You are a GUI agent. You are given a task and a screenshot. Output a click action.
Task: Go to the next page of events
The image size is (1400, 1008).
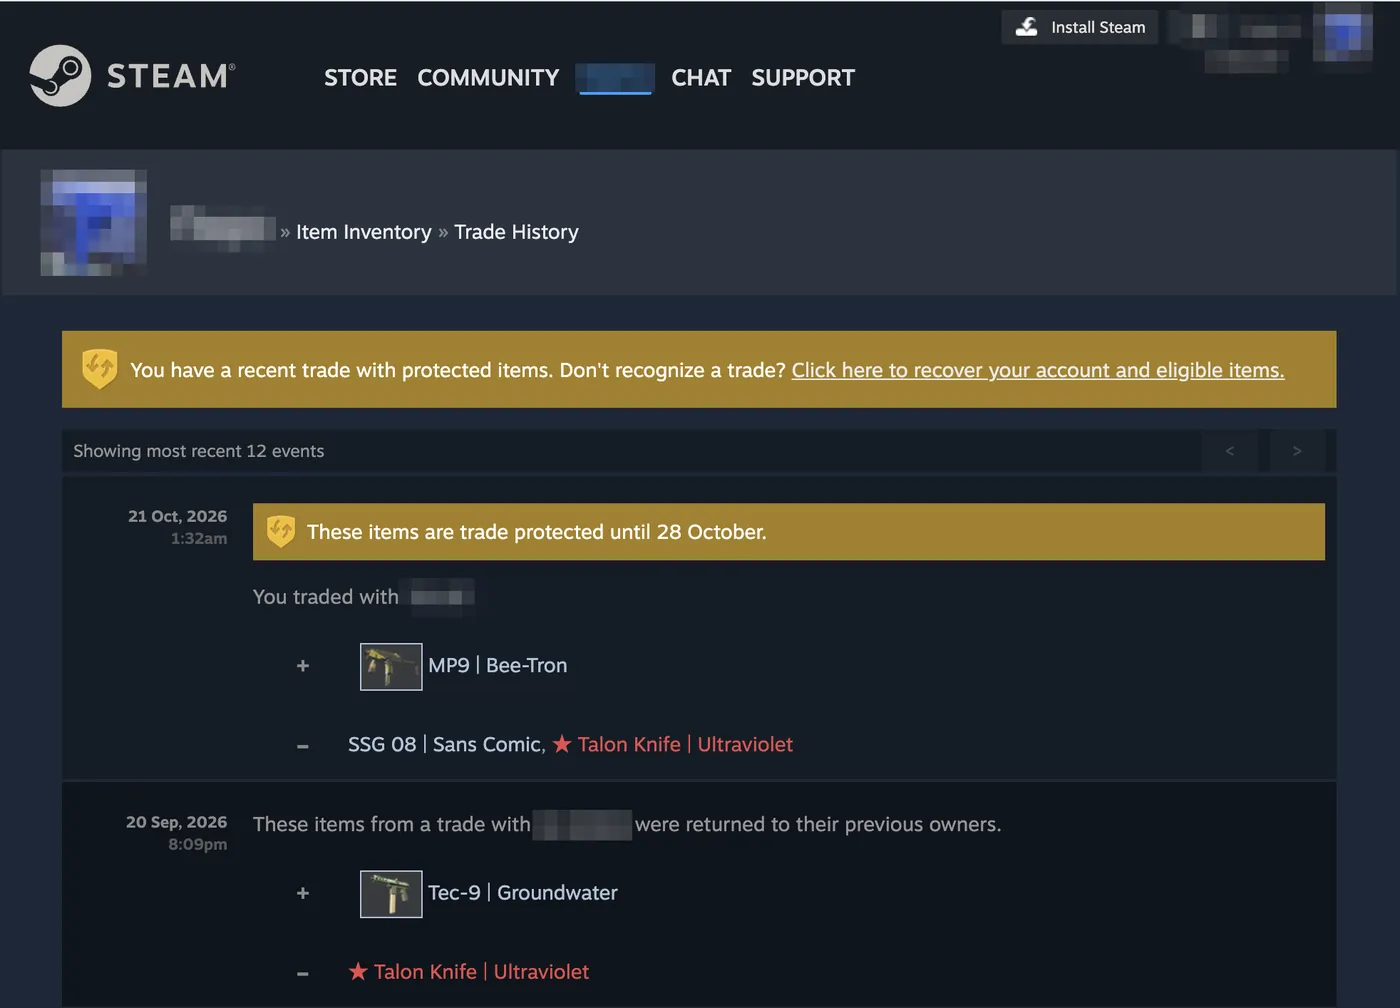pos(1297,451)
